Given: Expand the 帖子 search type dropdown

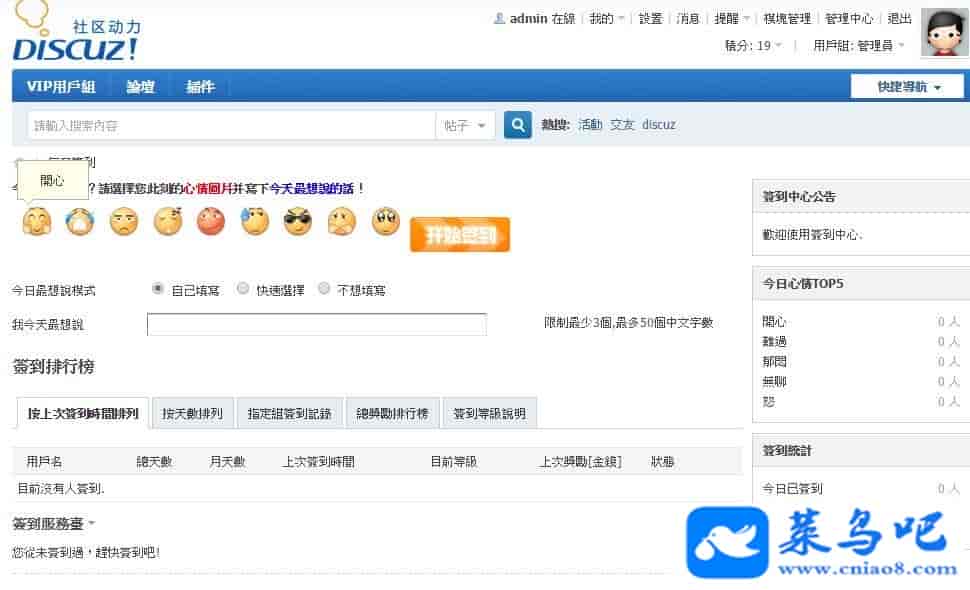Looking at the screenshot, I should 466,125.
